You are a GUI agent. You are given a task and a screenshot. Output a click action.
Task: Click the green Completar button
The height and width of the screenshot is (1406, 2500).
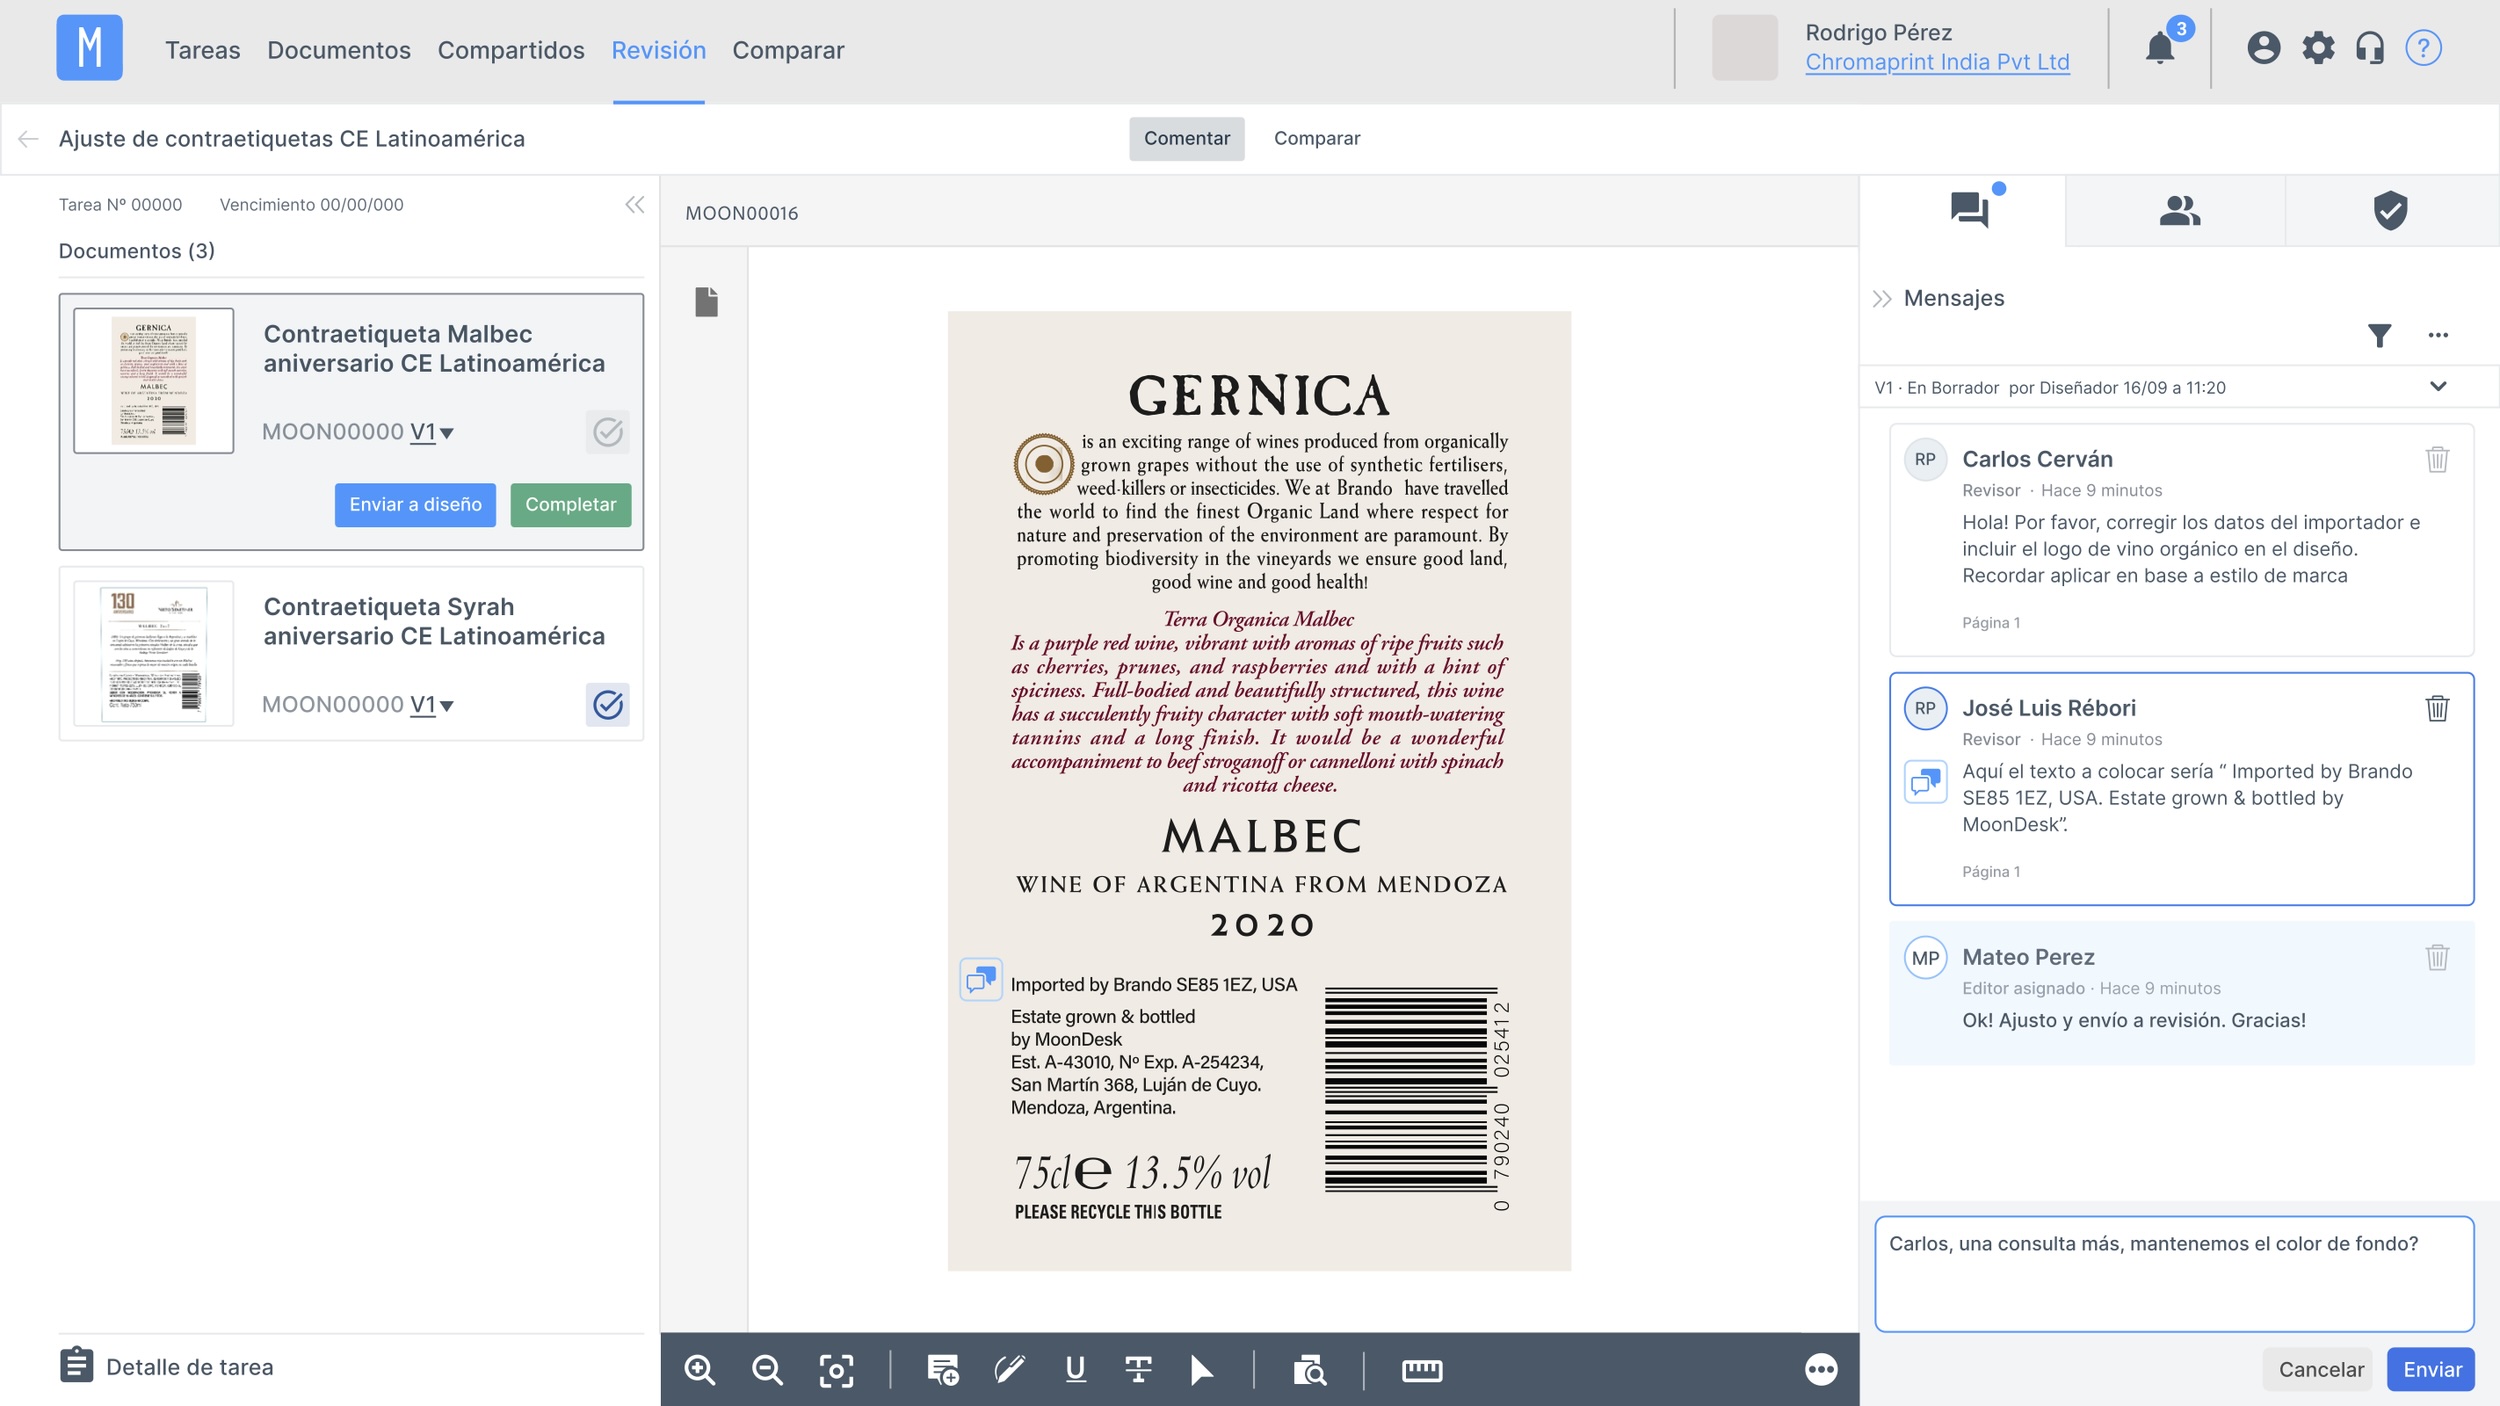[x=571, y=505]
